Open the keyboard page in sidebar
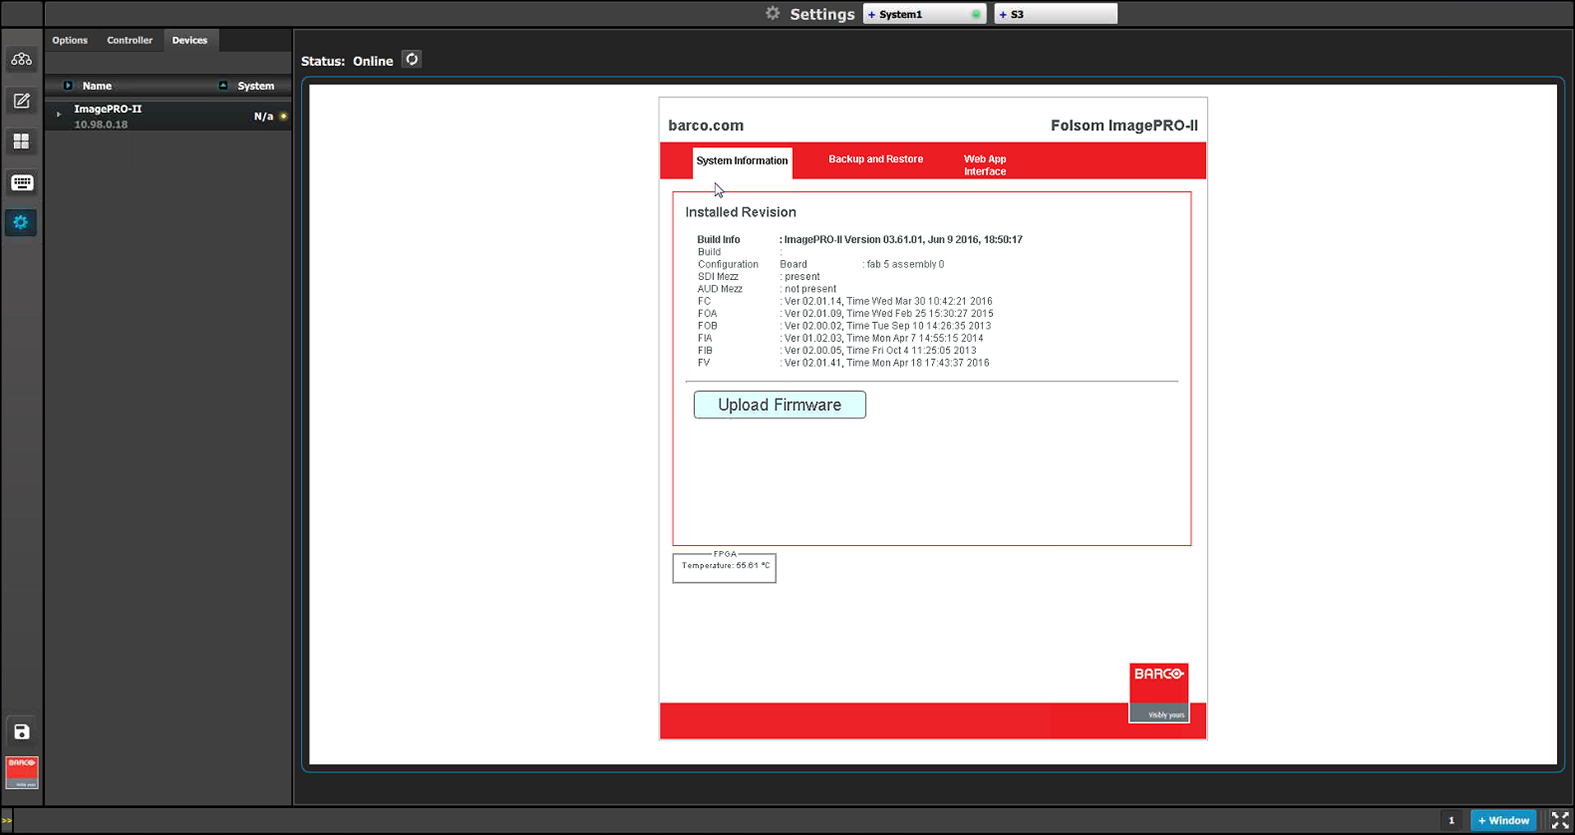The height and width of the screenshot is (835, 1575). [x=21, y=183]
